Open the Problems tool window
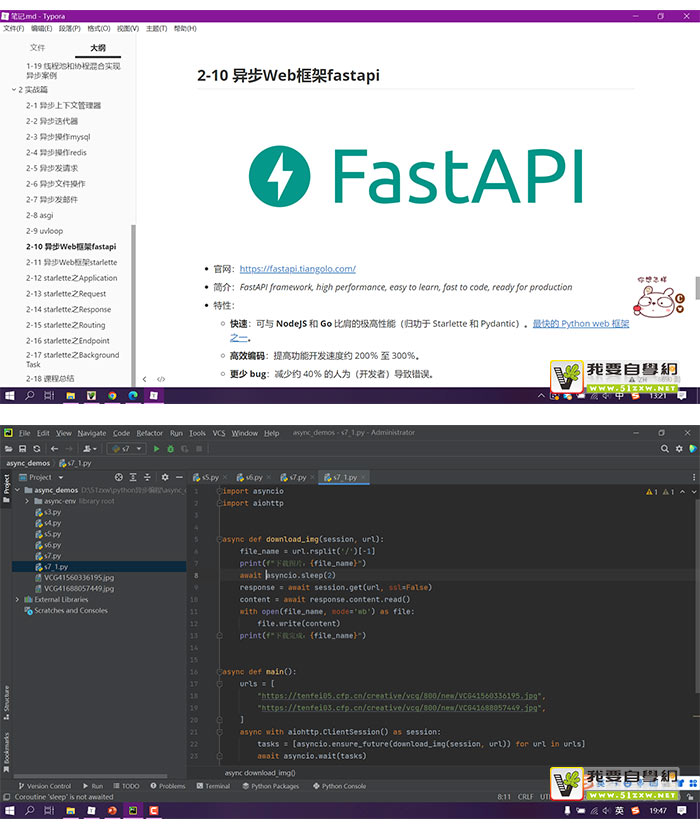Screen dimensions: 700x829 pos(168,786)
